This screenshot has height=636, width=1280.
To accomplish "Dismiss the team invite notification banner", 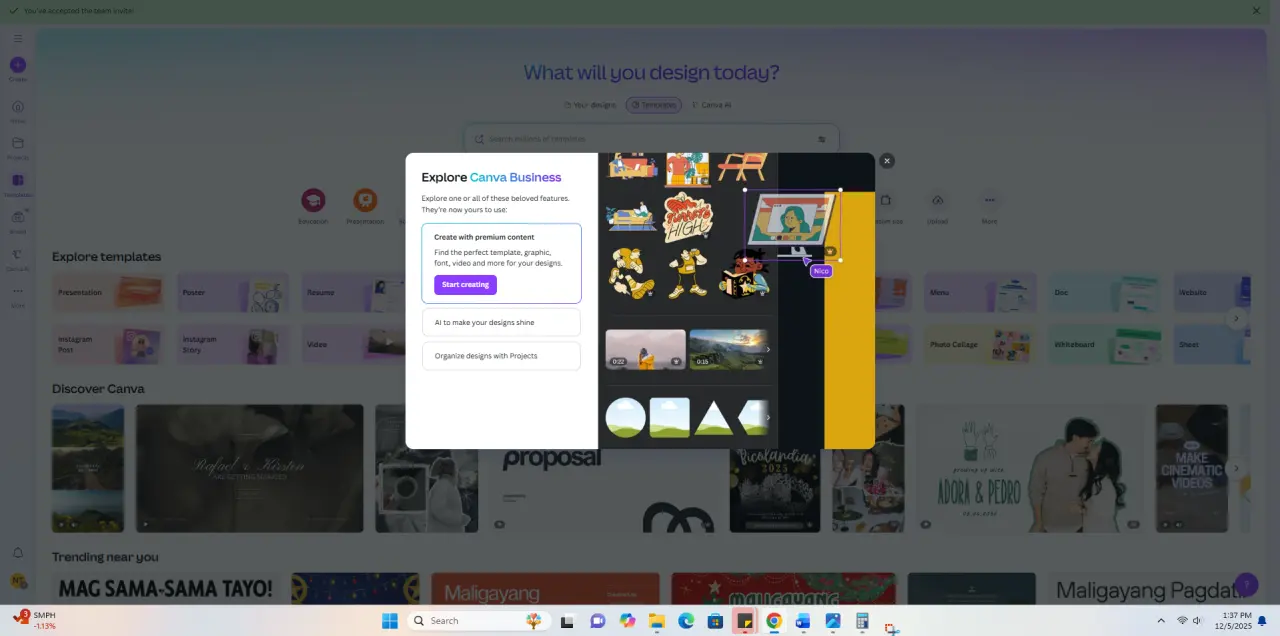I will click(x=1256, y=10).
